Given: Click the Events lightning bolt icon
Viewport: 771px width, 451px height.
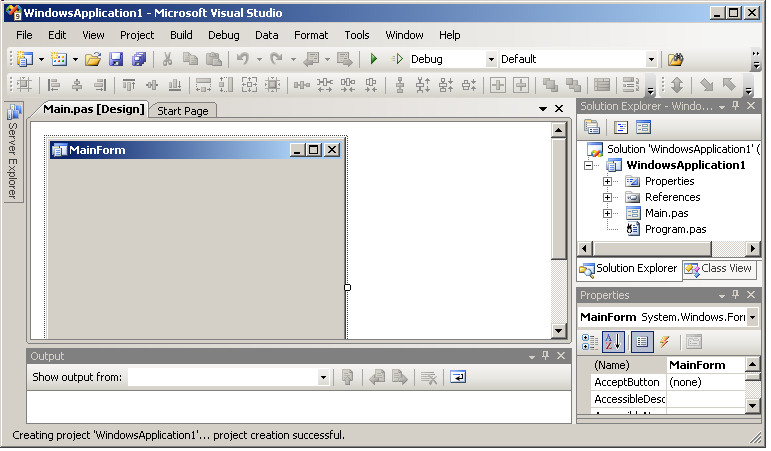Looking at the screenshot, I should coord(664,342).
